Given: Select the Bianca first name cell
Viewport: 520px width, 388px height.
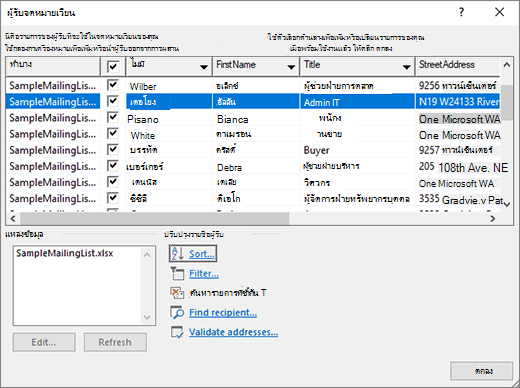Looking at the screenshot, I should click(x=256, y=119).
